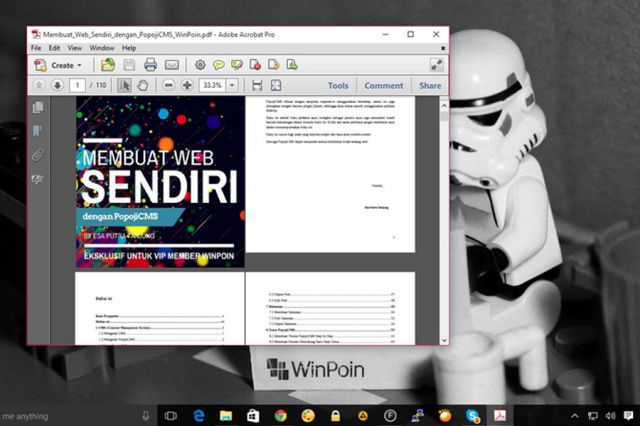Viewport: 640px width, 426px height.
Task: Click the Zoom In plus button
Action: (x=187, y=85)
